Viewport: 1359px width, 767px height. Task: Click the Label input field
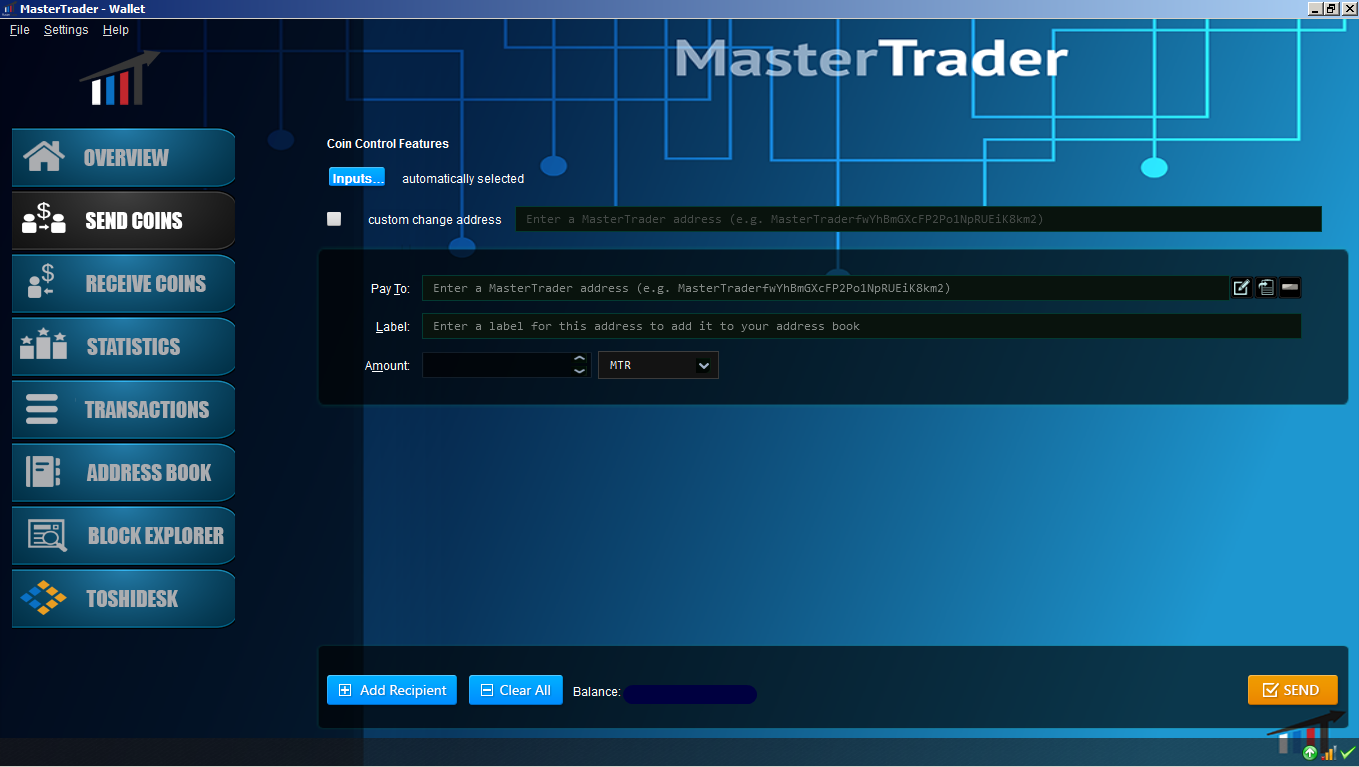(861, 326)
